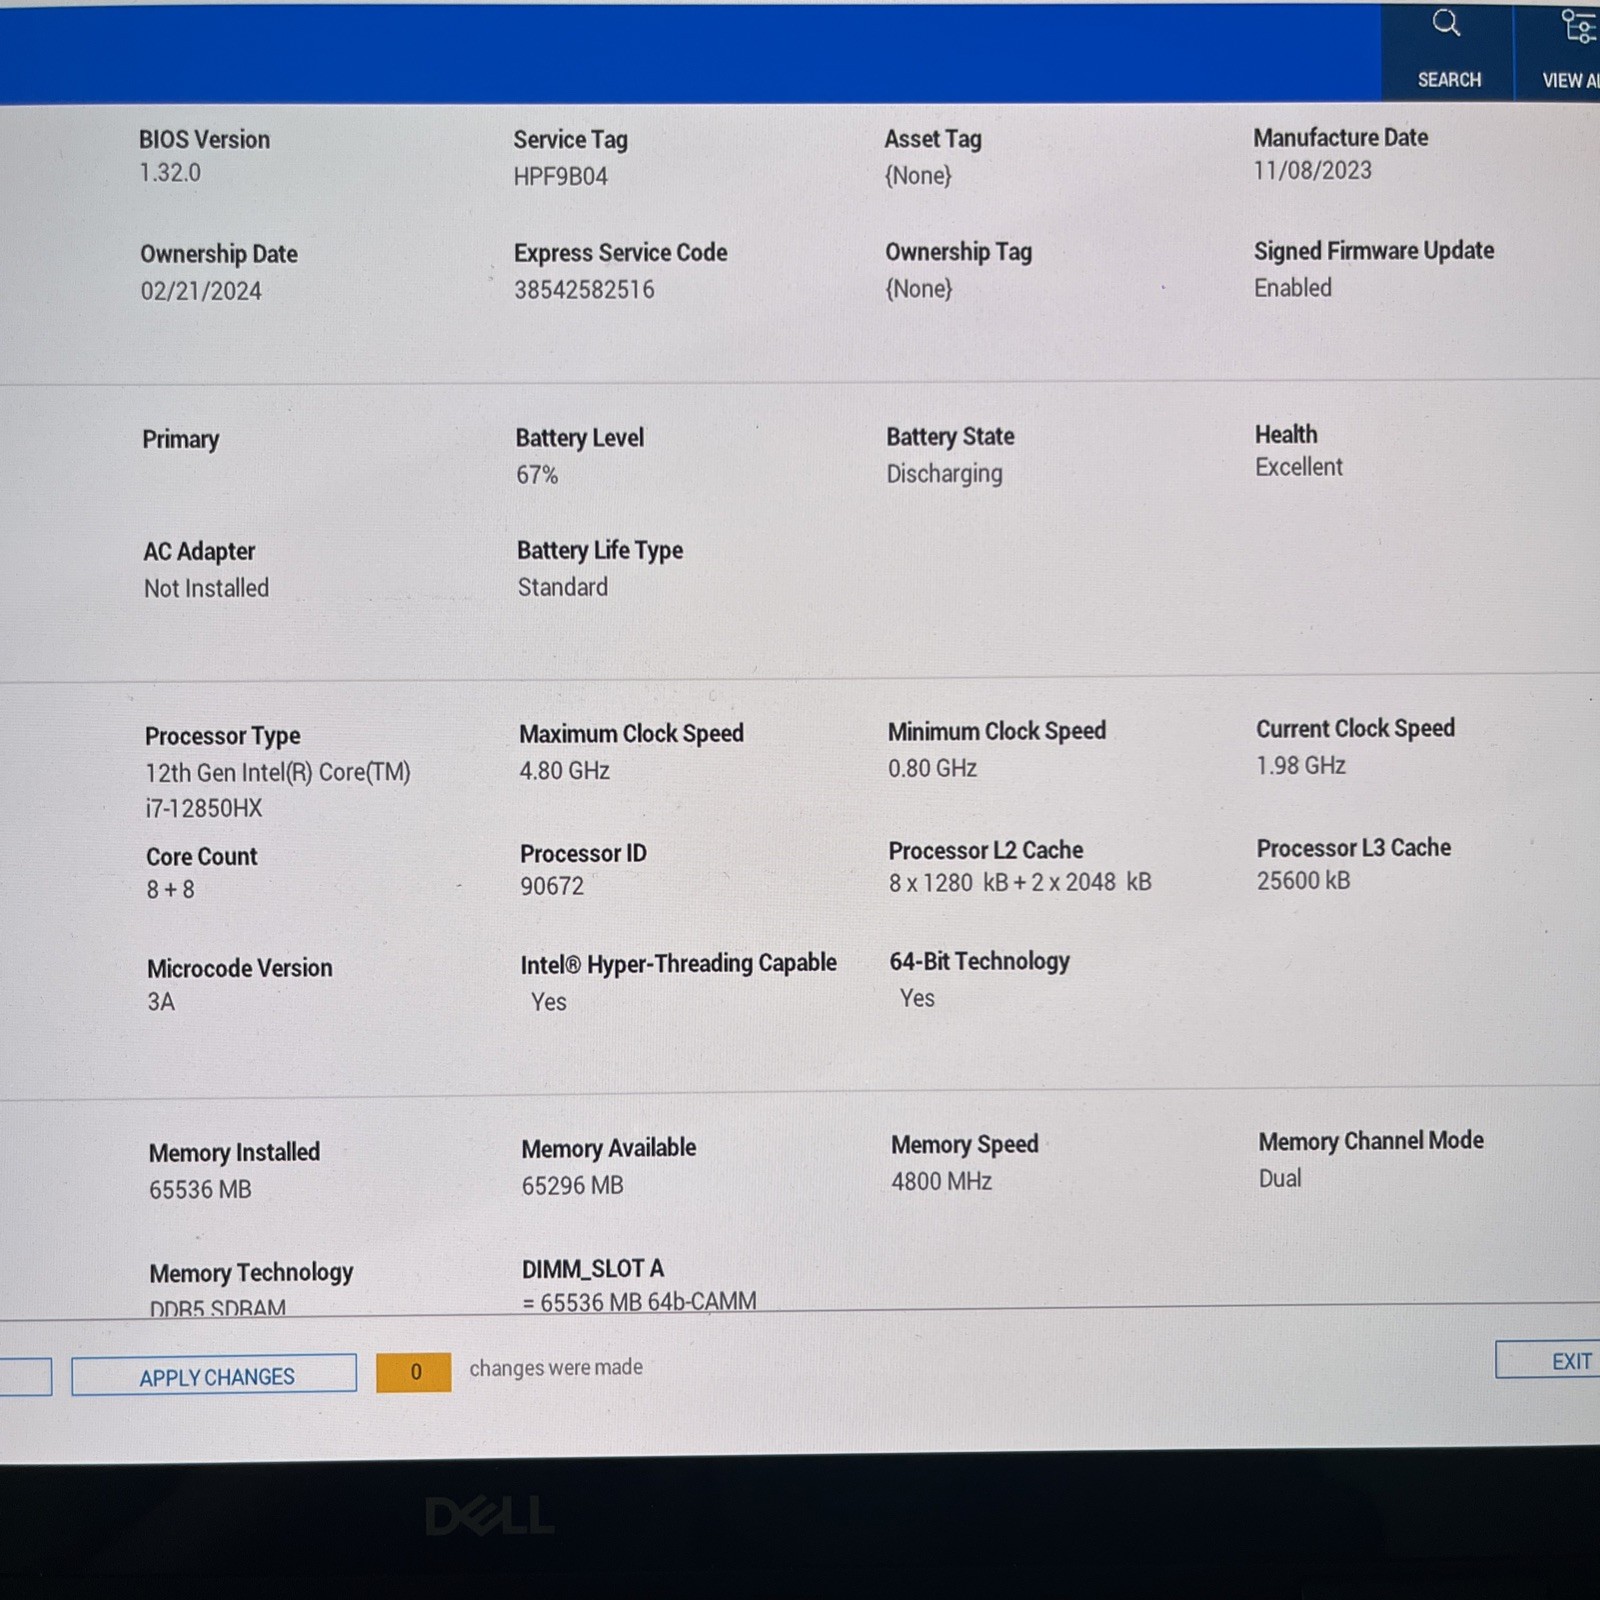1600x1600 pixels.
Task: Click the orange 0 changes counter
Action: click(414, 1372)
